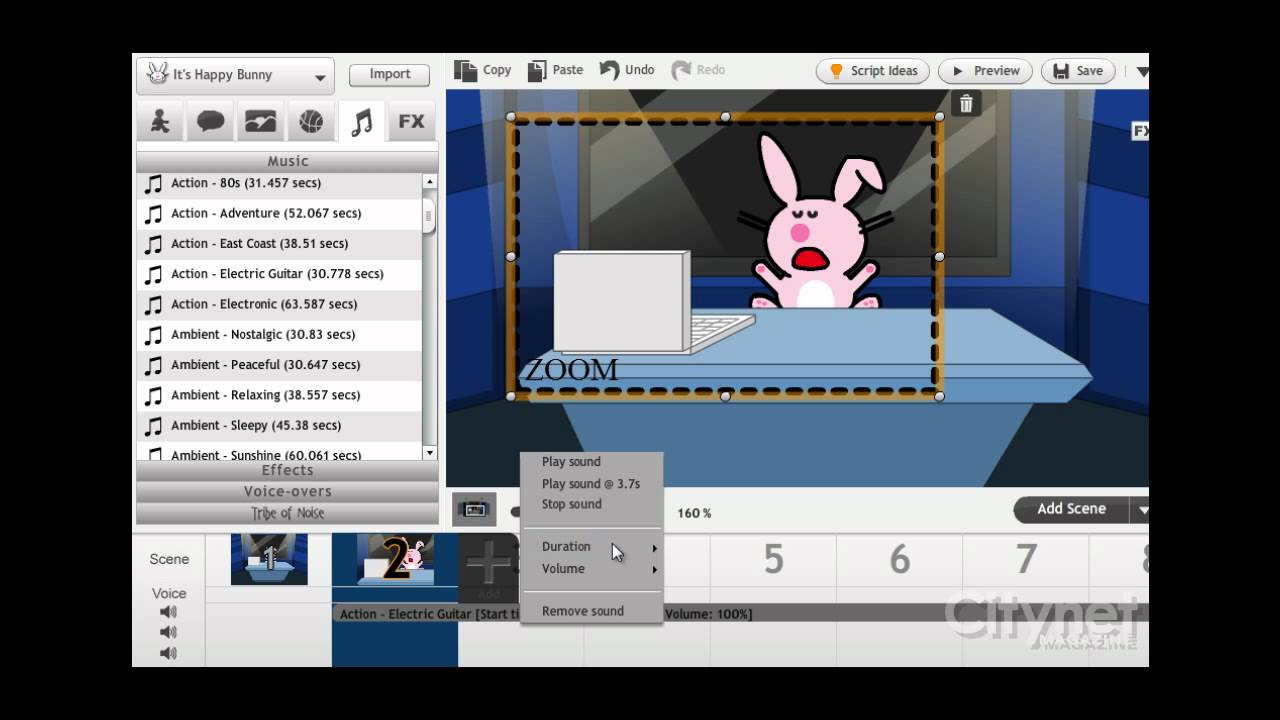The height and width of the screenshot is (720, 1280).
Task: Click the Add Scene button
Action: pyautogui.click(x=1070, y=509)
